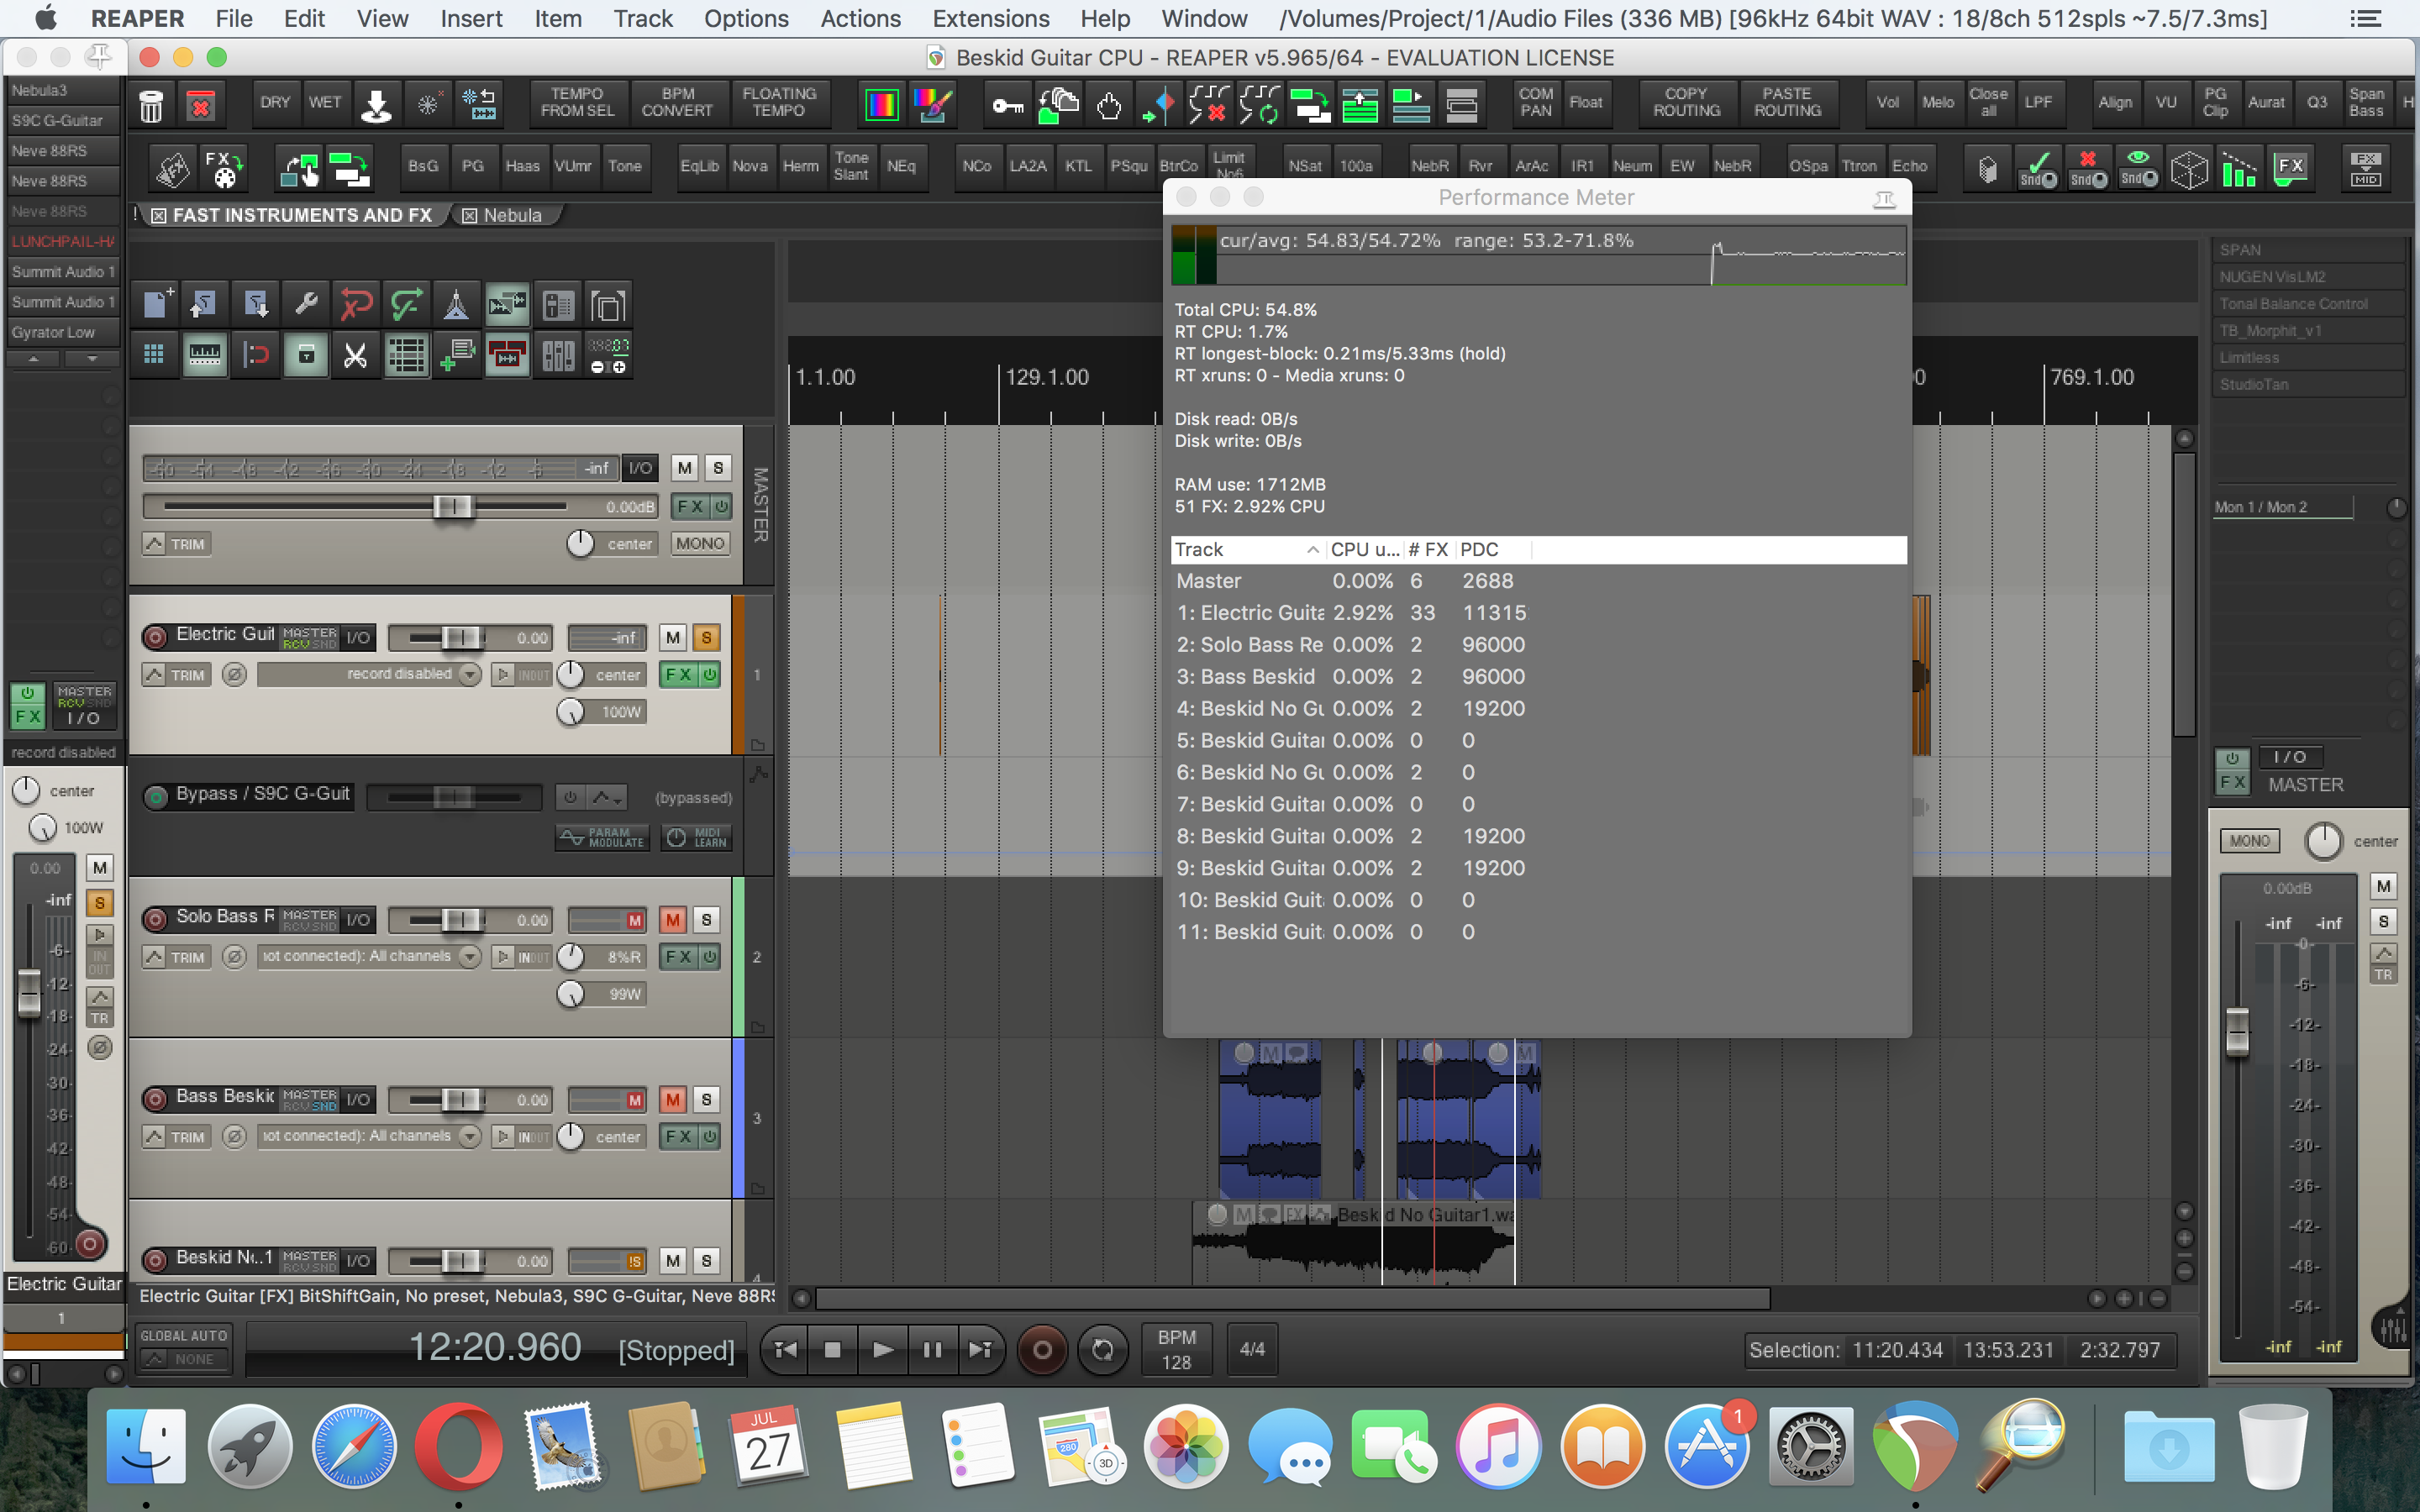Click the wrench settings toolbar icon
The image size is (2420, 1512).
point(306,304)
